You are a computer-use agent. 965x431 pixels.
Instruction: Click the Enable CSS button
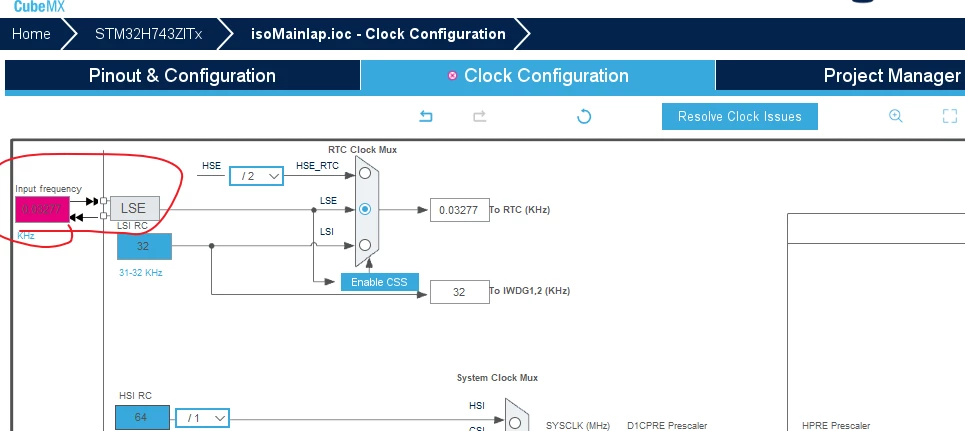click(380, 282)
